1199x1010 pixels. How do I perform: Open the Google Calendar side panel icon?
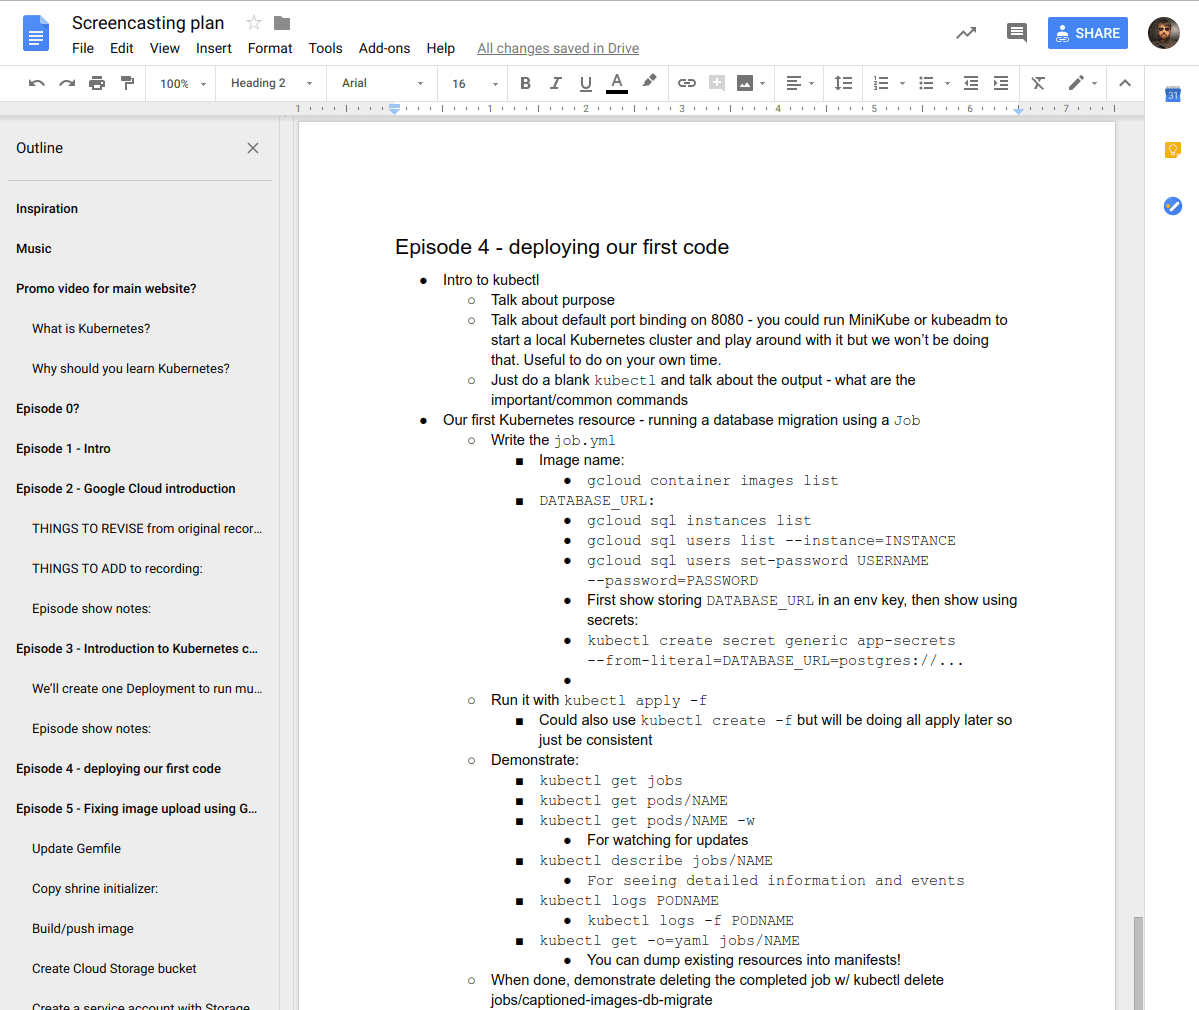tap(1173, 94)
